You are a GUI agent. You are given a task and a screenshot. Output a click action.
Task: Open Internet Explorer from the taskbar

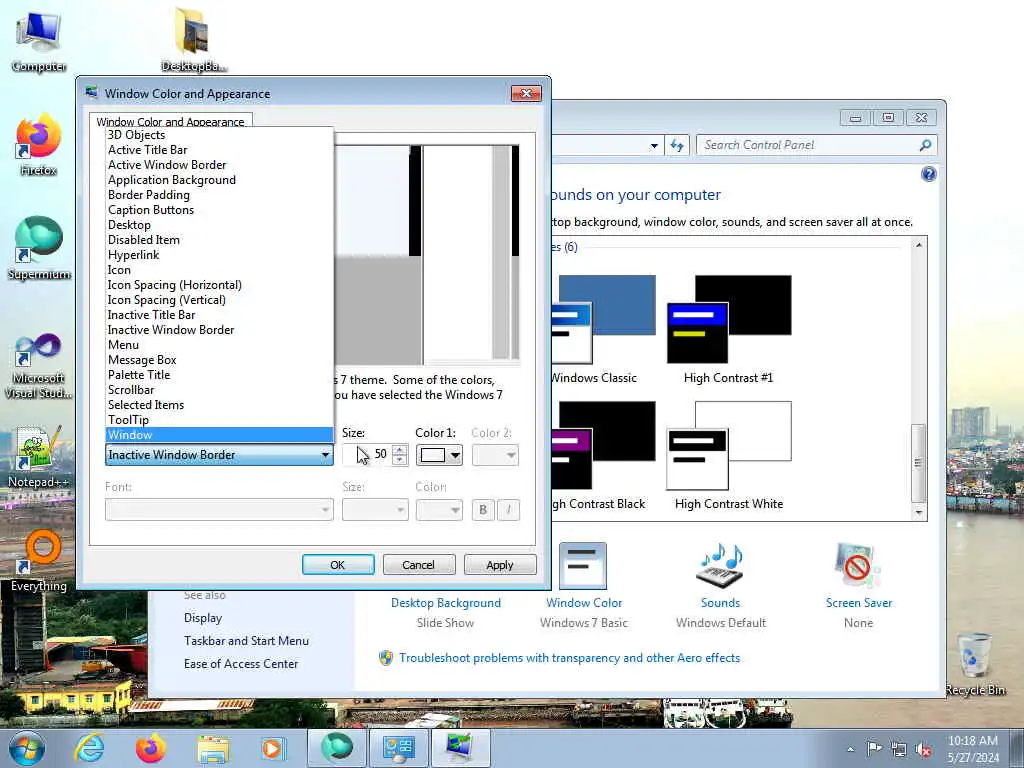coord(89,748)
